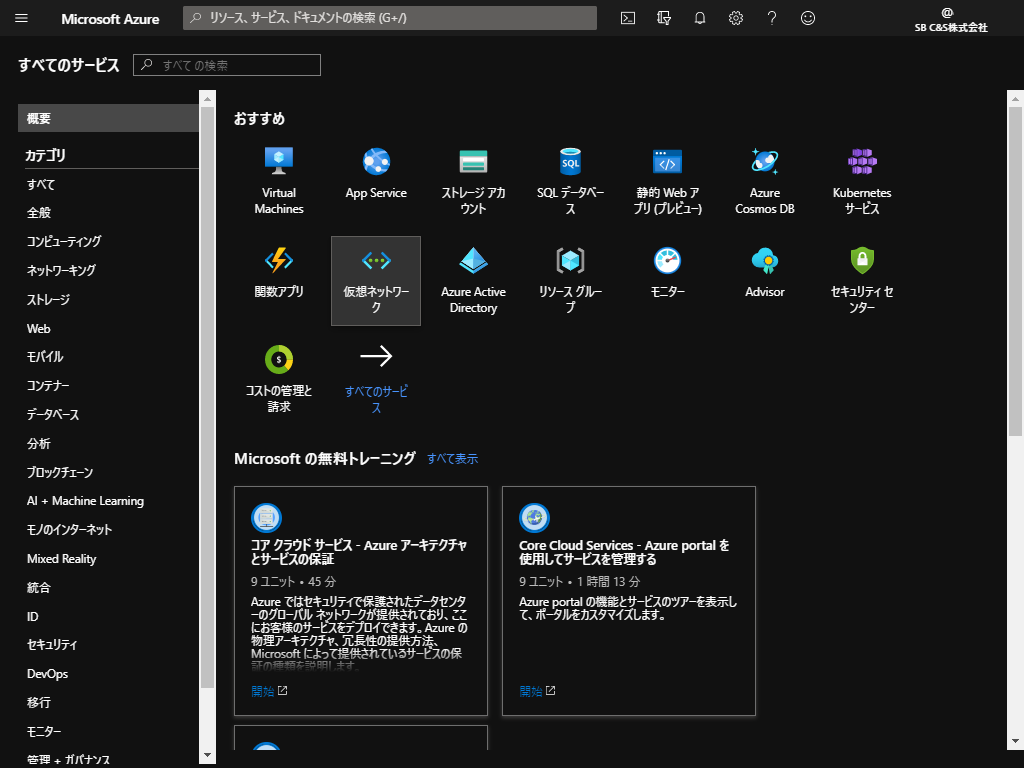Click sidebar scrollbar down arrow
The image size is (1024, 768).
[207, 755]
